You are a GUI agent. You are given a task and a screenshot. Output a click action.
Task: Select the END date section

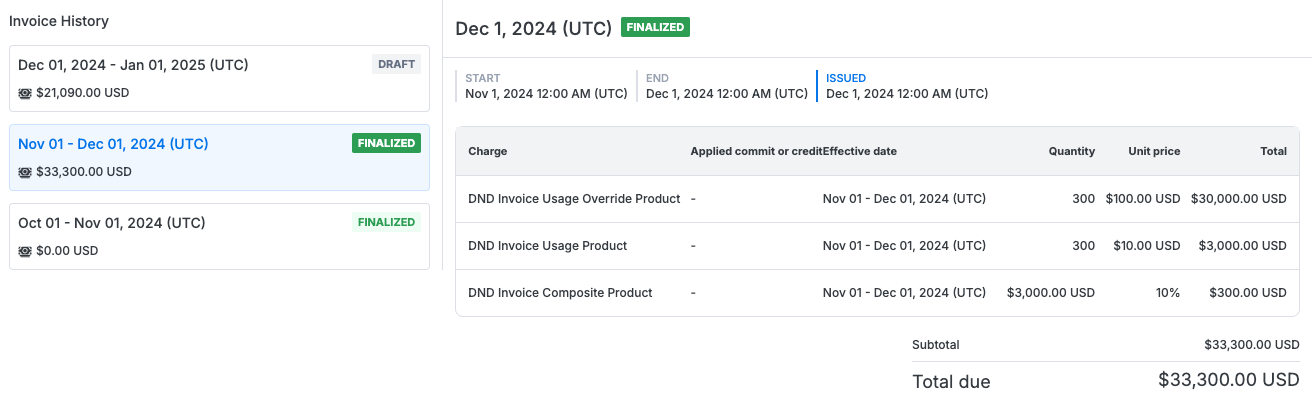[726, 86]
